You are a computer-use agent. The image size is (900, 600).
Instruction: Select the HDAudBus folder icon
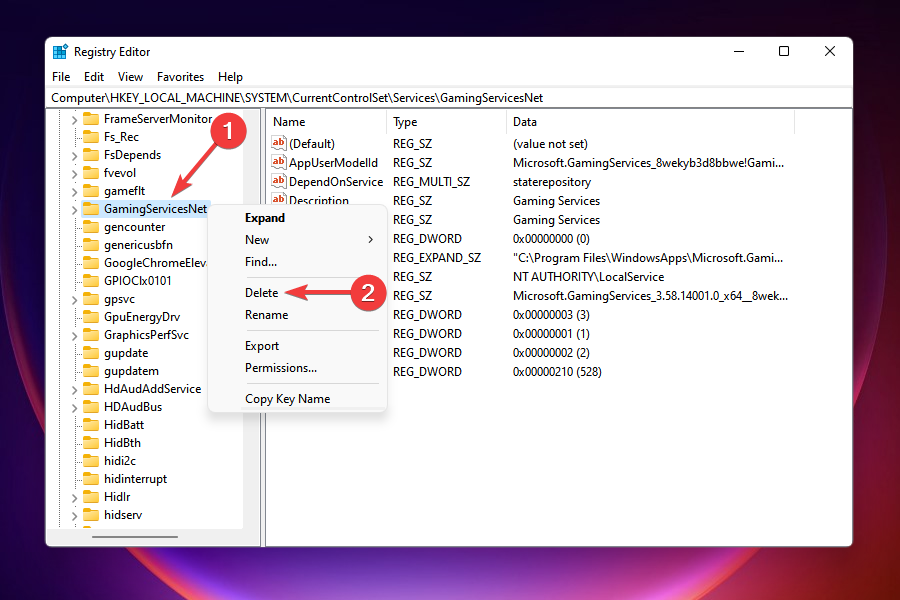(x=91, y=407)
